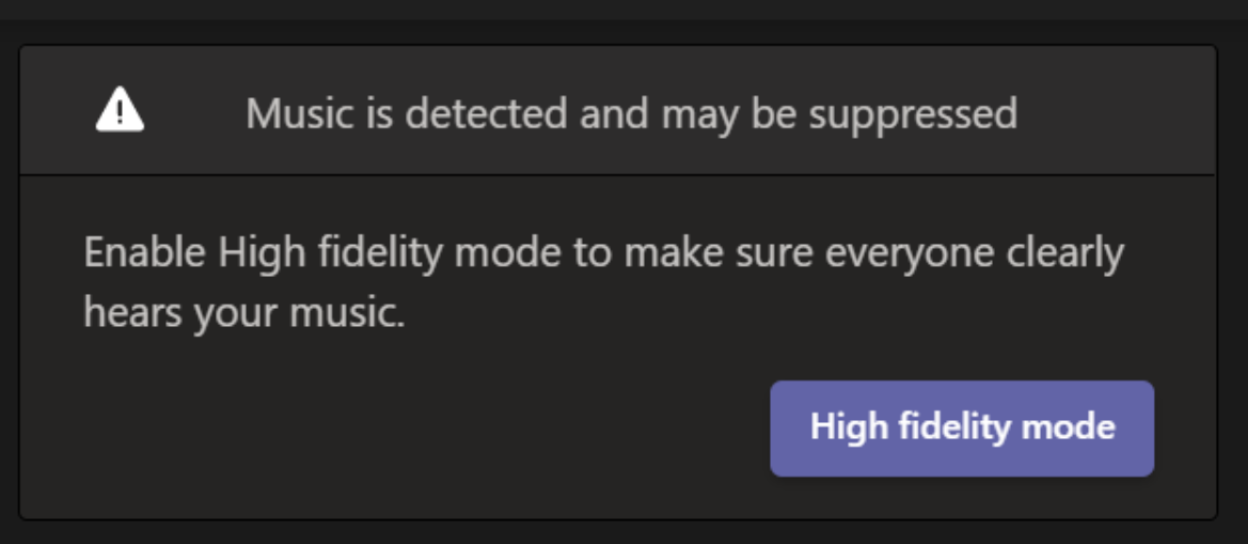Image resolution: width=1248 pixels, height=544 pixels.
Task: Activate the purple High fidelity button
Action: pos(962,428)
